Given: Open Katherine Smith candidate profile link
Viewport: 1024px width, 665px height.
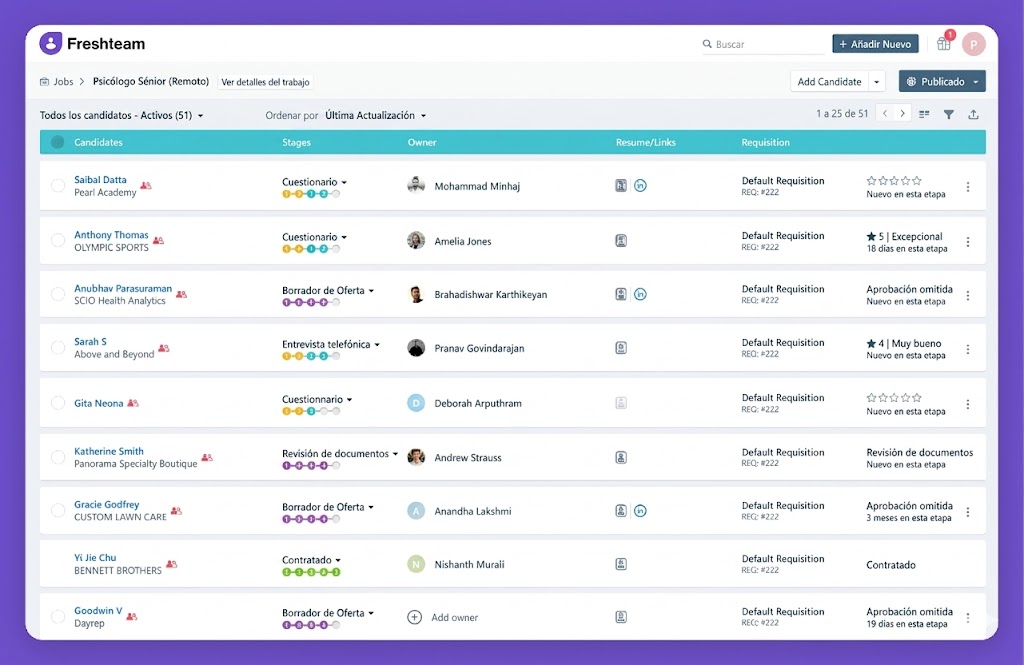Looking at the screenshot, I should pyautogui.click(x=108, y=451).
